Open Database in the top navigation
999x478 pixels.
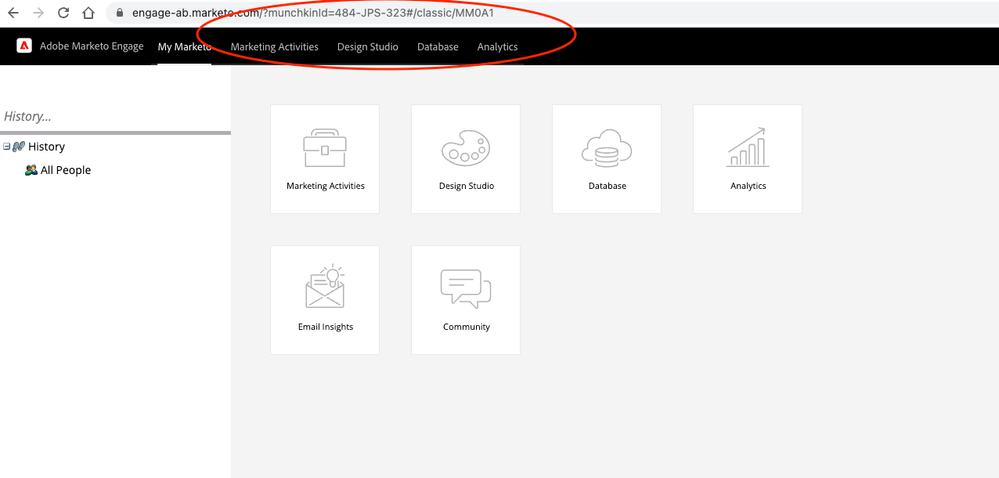click(x=438, y=47)
